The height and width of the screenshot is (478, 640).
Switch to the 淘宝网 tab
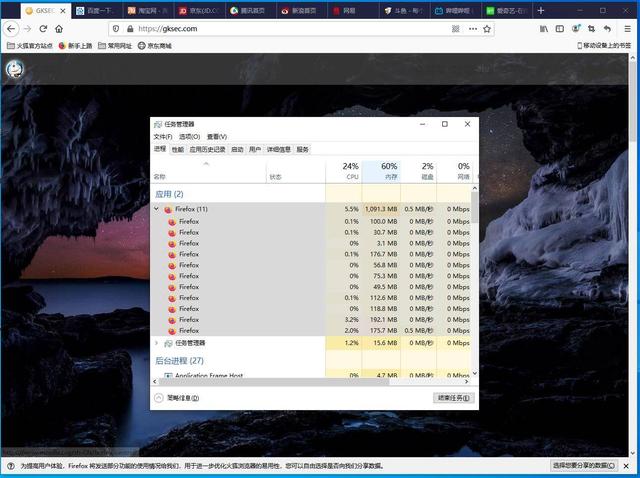point(148,11)
